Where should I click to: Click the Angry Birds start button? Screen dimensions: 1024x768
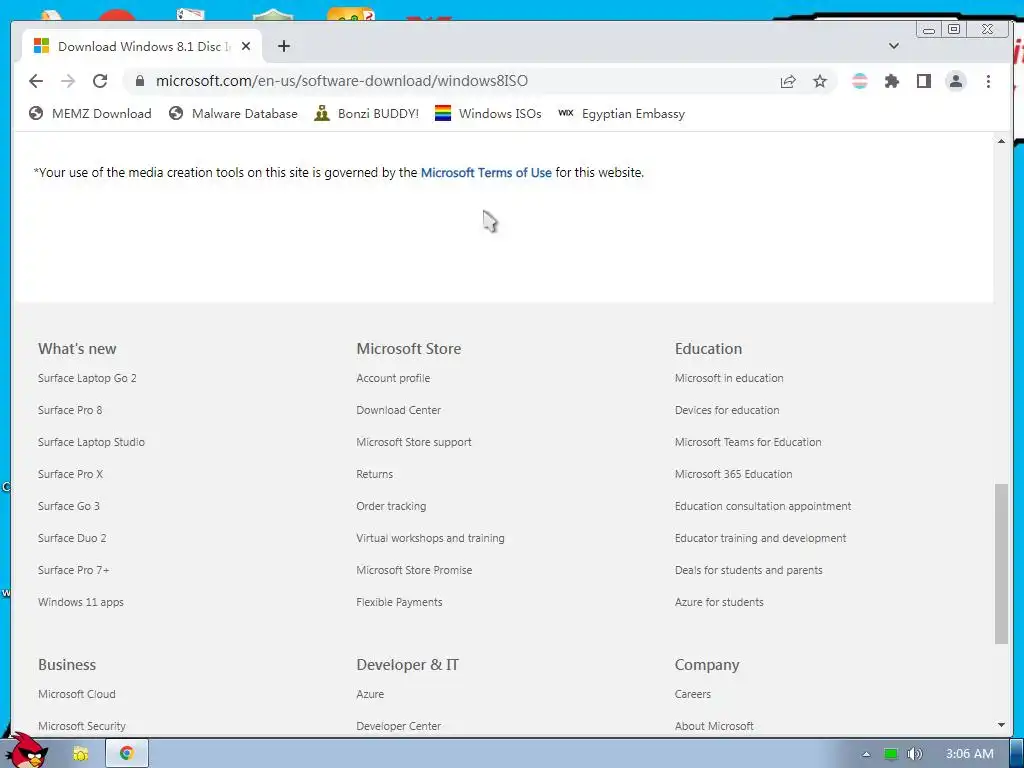[27, 751]
